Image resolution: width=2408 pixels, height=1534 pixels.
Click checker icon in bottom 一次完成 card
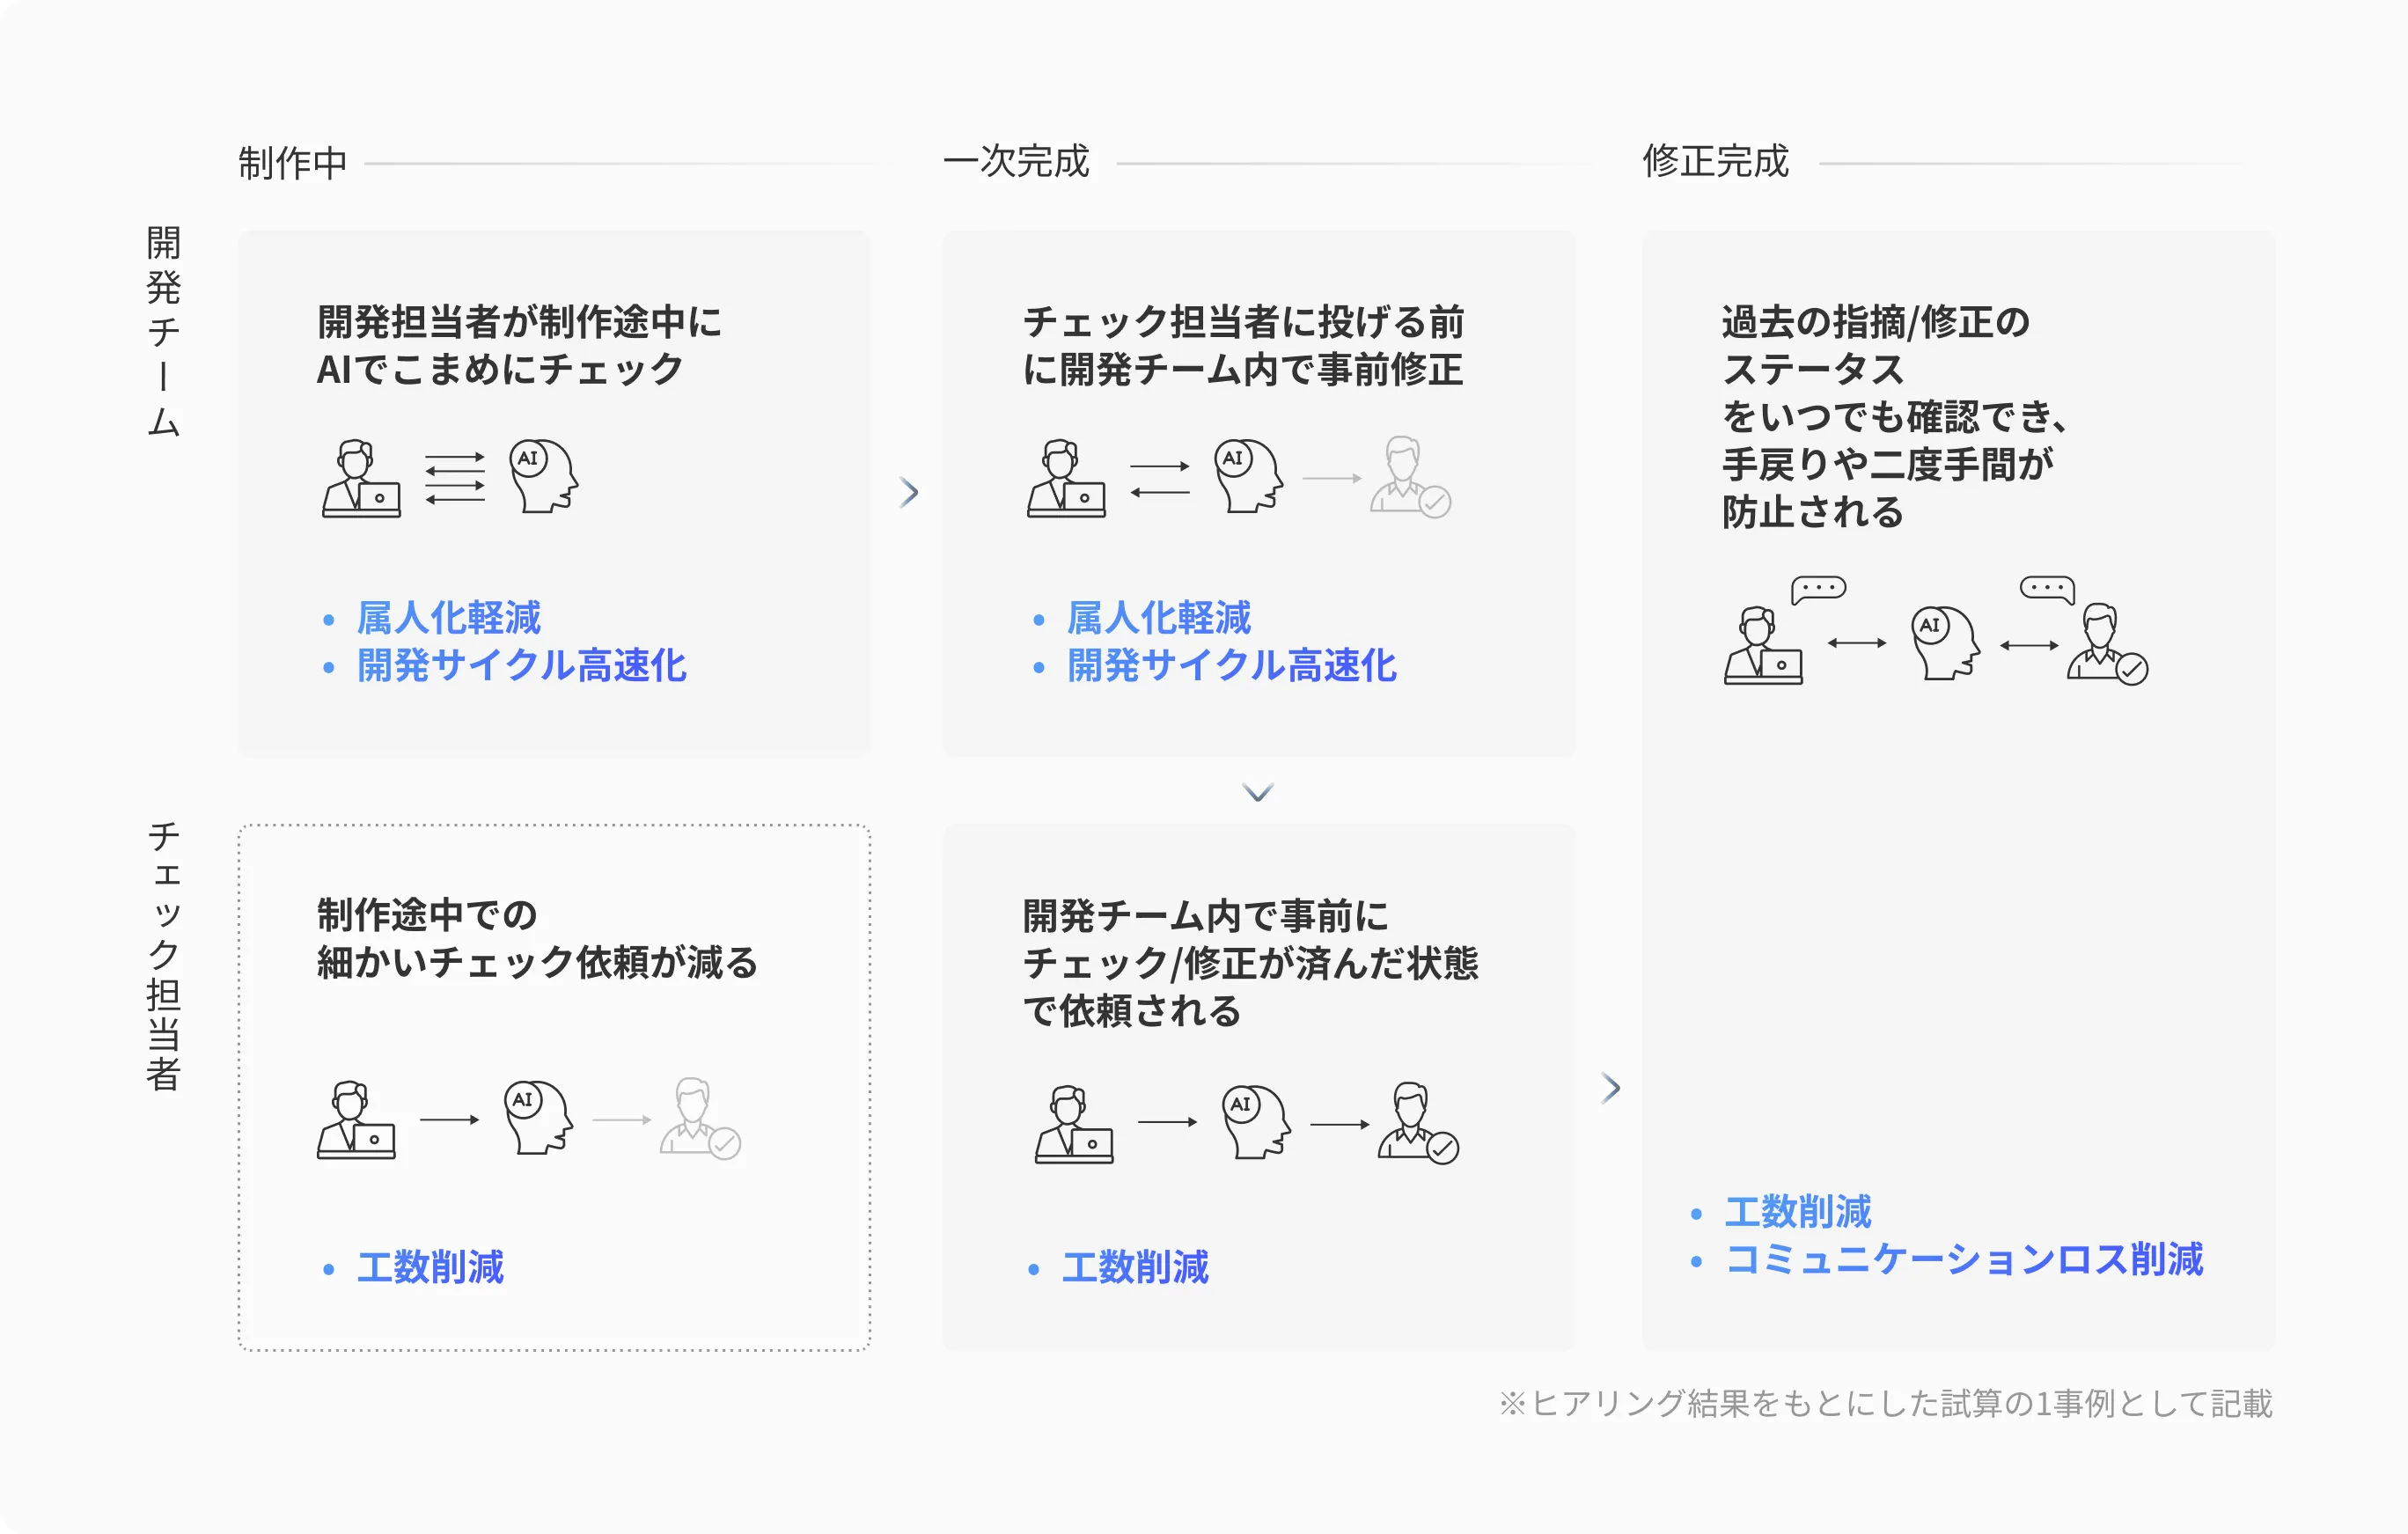(x=1417, y=1122)
